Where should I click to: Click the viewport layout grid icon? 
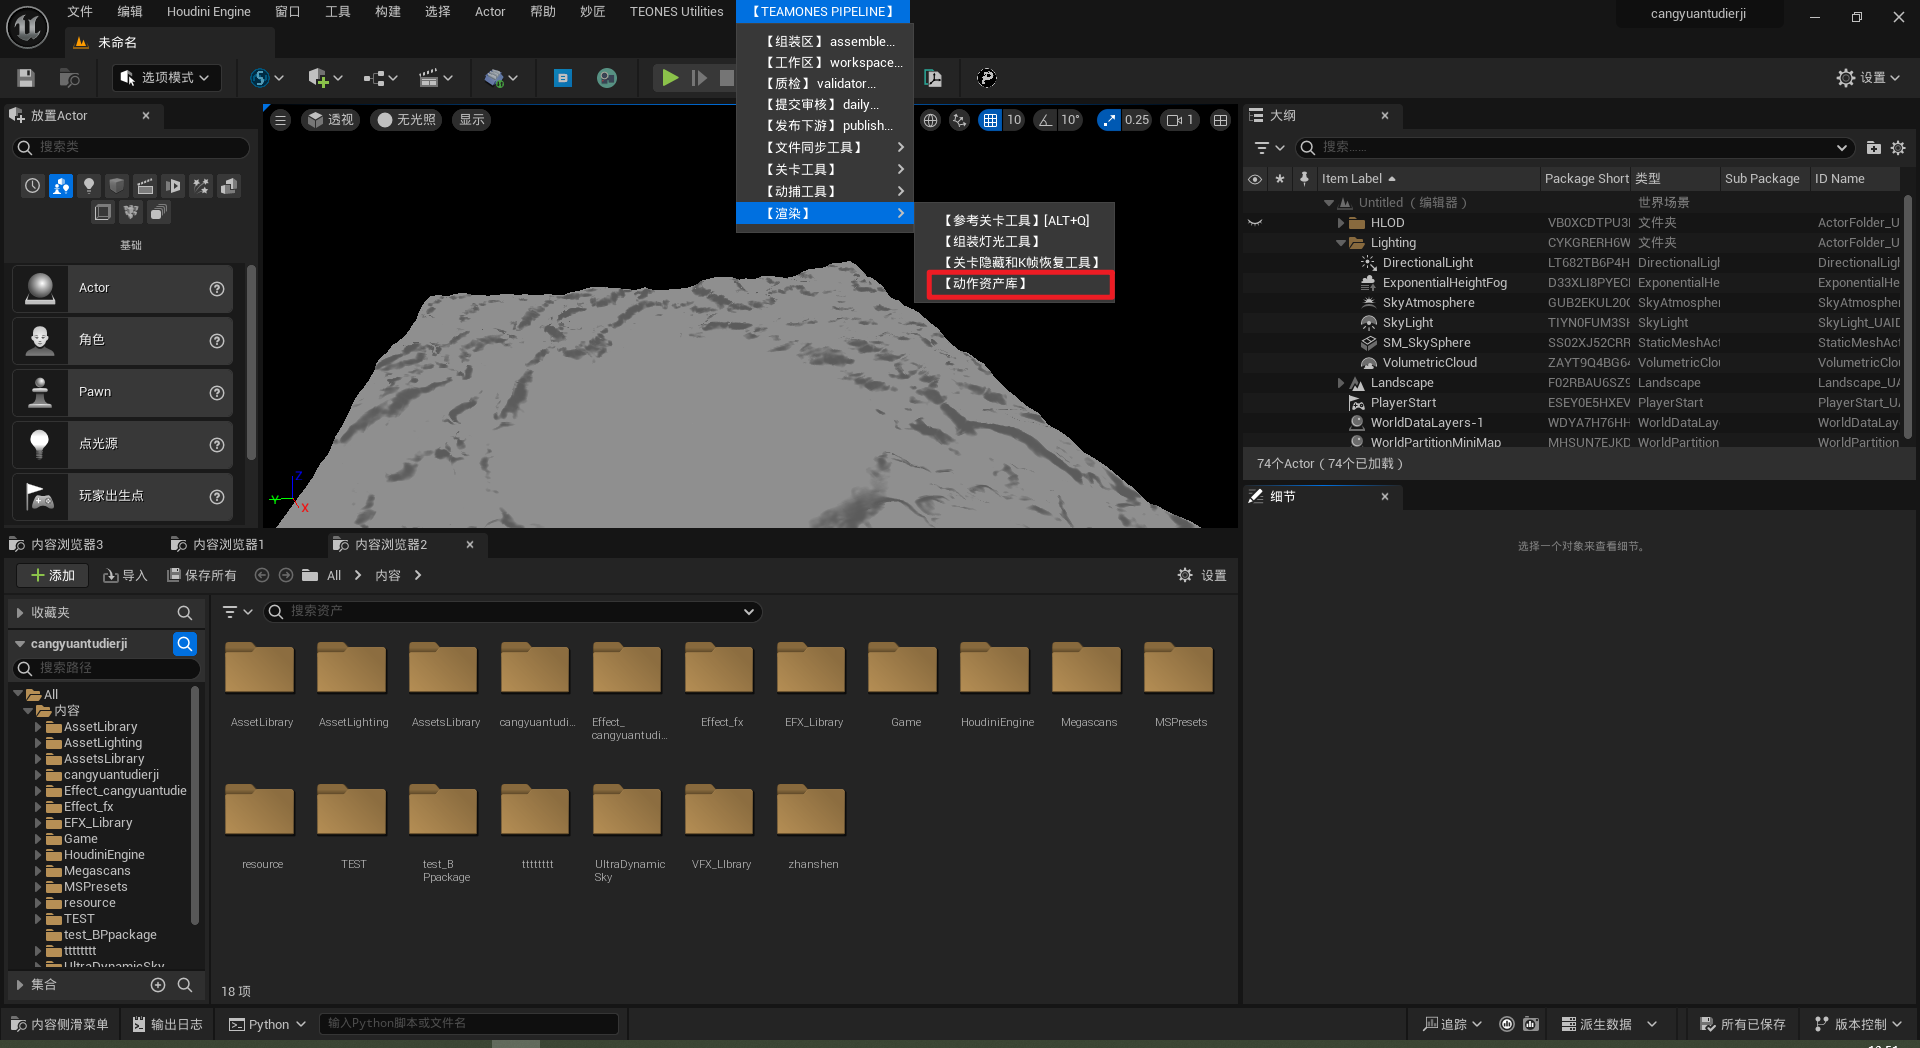pyautogui.click(x=1220, y=120)
